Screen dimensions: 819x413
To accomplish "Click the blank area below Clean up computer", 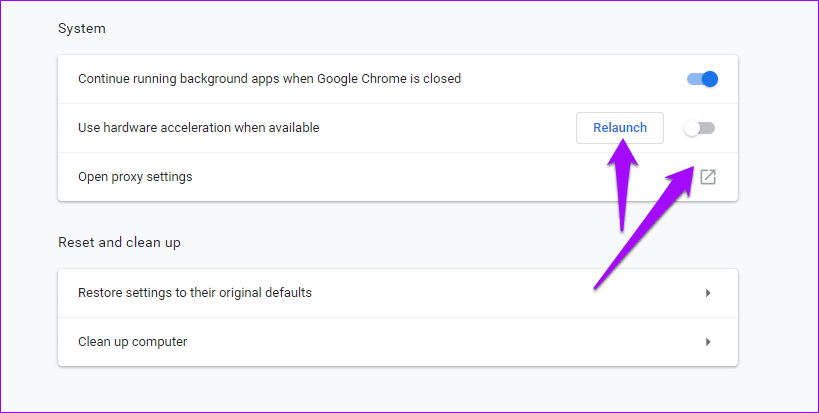I will 400,390.
